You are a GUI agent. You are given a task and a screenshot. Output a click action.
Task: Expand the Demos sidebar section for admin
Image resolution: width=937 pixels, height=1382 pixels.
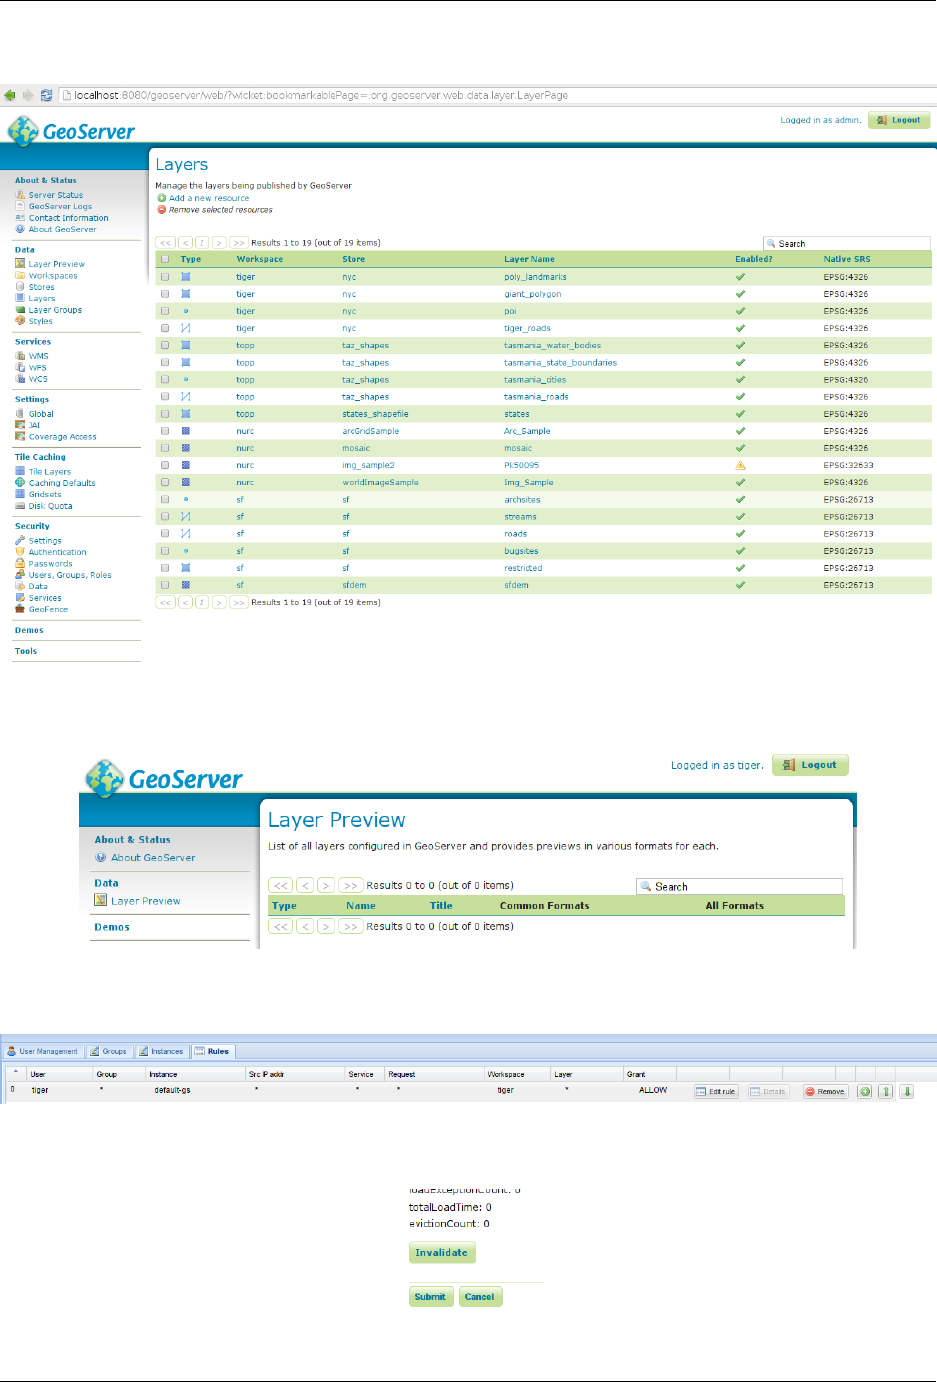click(x=29, y=630)
